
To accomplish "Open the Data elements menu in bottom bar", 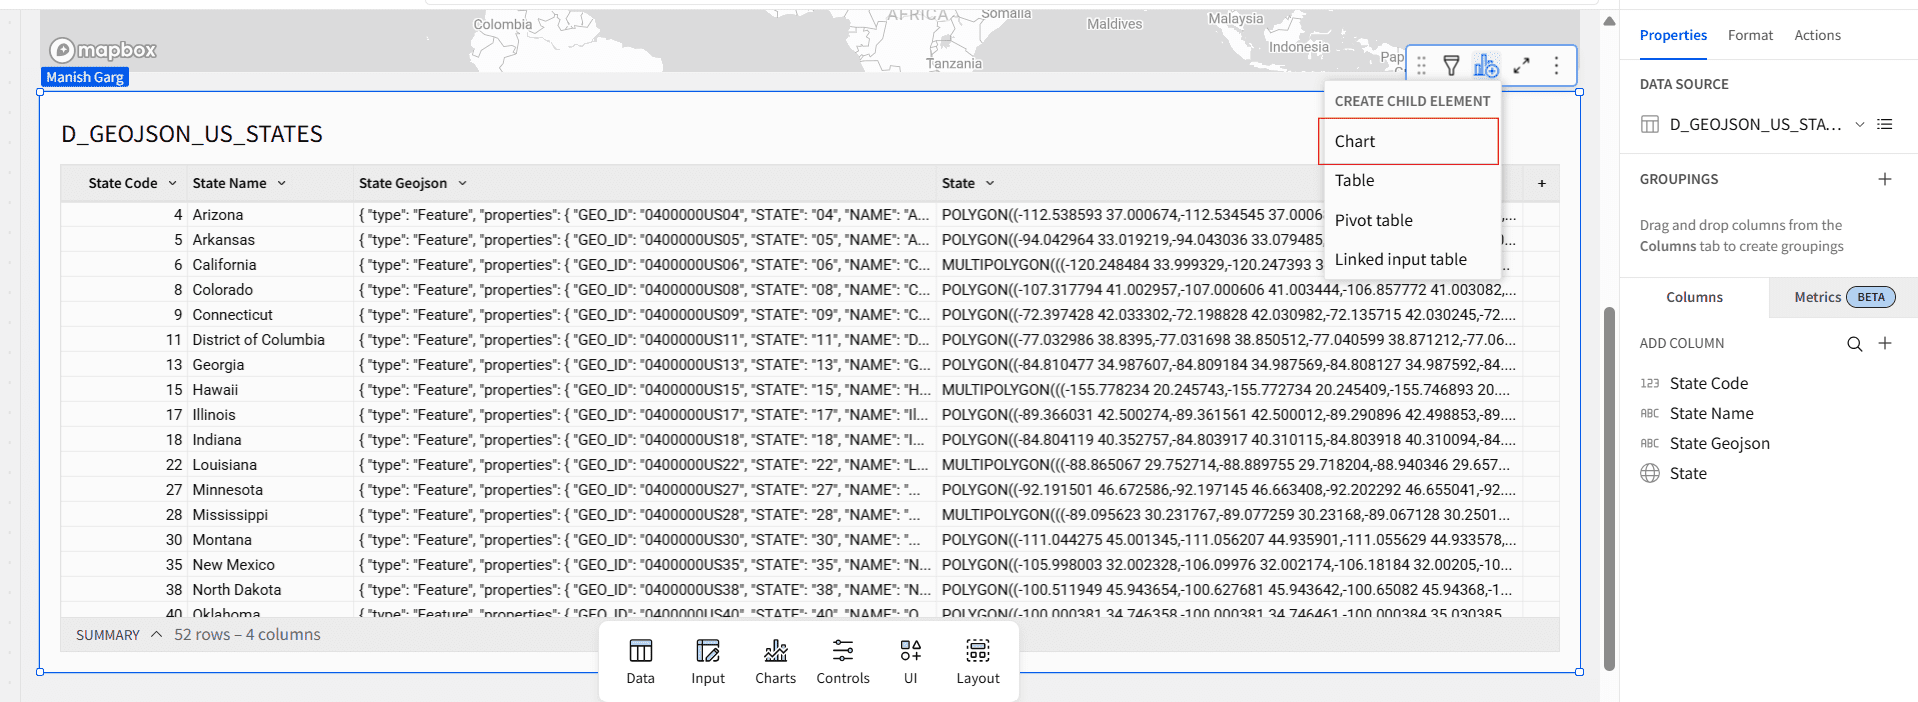I will (640, 662).
